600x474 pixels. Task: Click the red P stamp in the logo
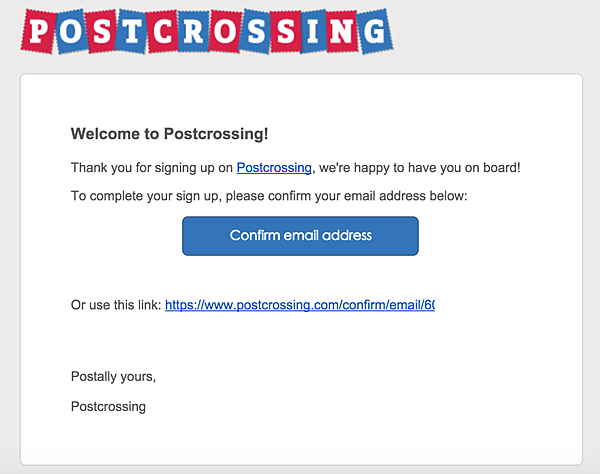(39, 31)
